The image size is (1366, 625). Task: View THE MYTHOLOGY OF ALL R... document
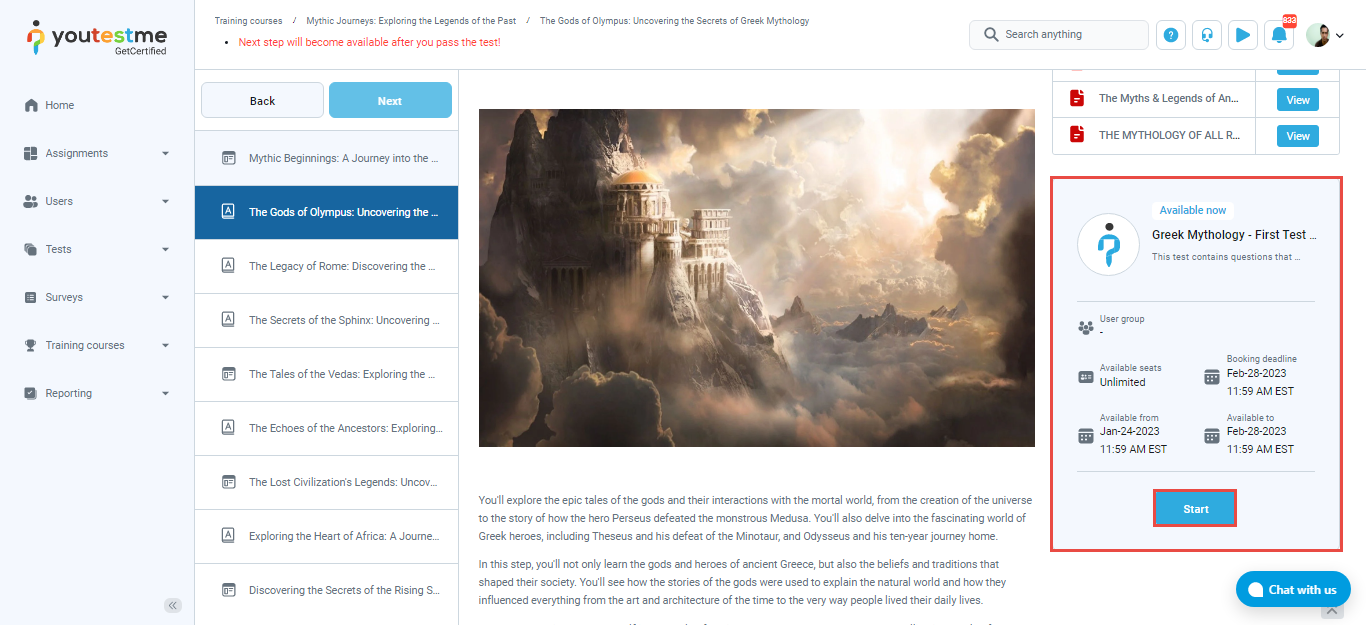click(1298, 136)
